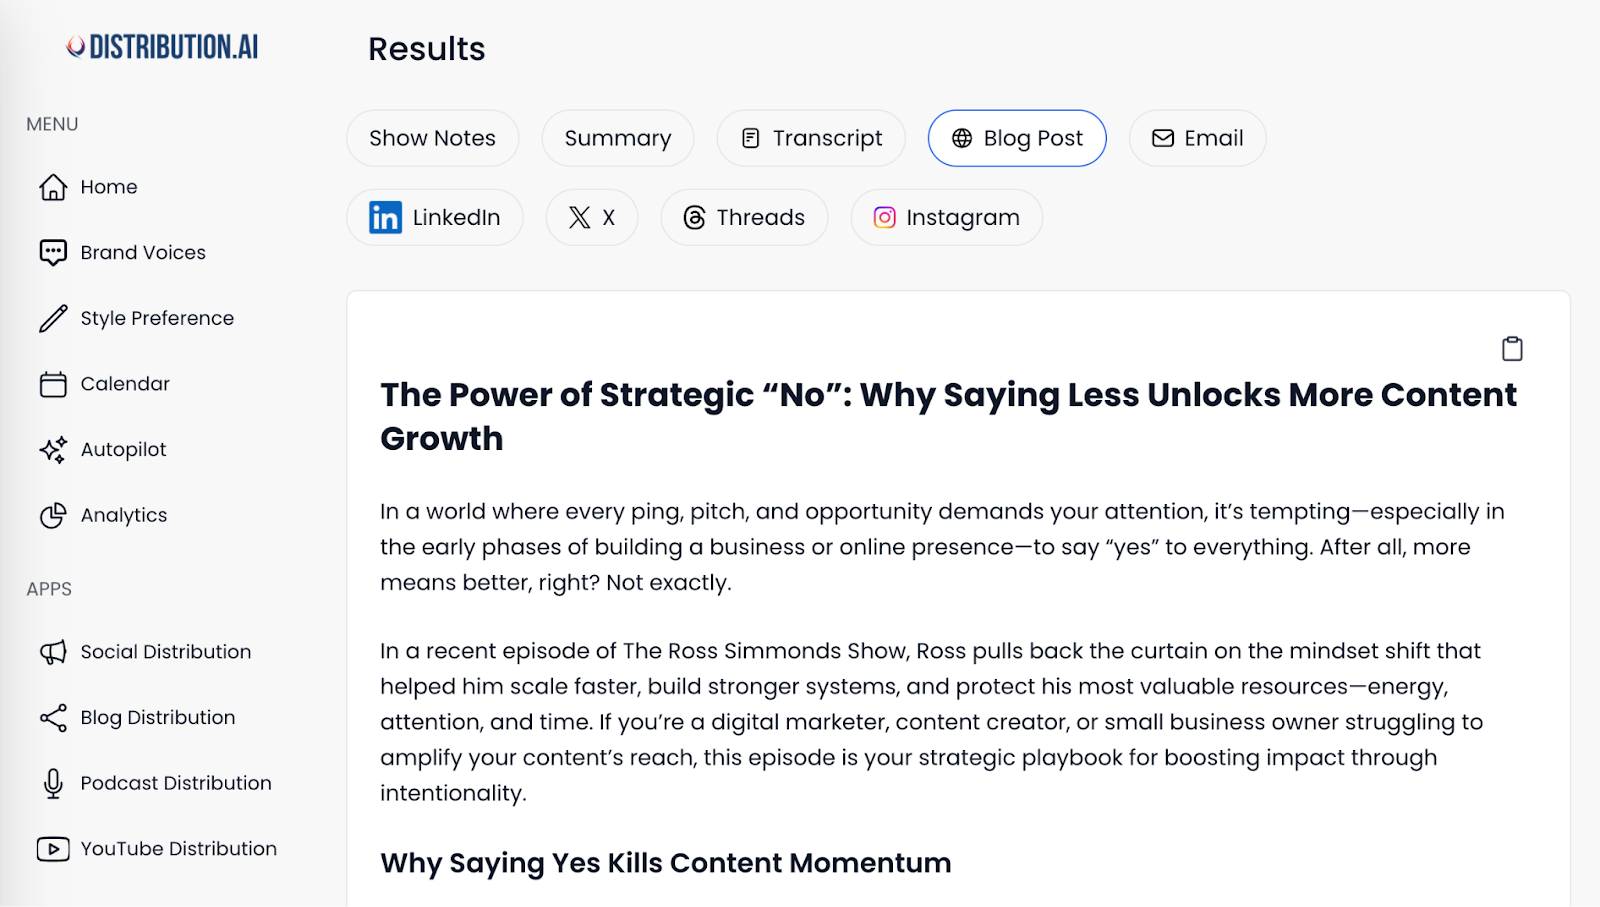Open Analytics from the sidebar icon
1600x907 pixels.
point(52,515)
